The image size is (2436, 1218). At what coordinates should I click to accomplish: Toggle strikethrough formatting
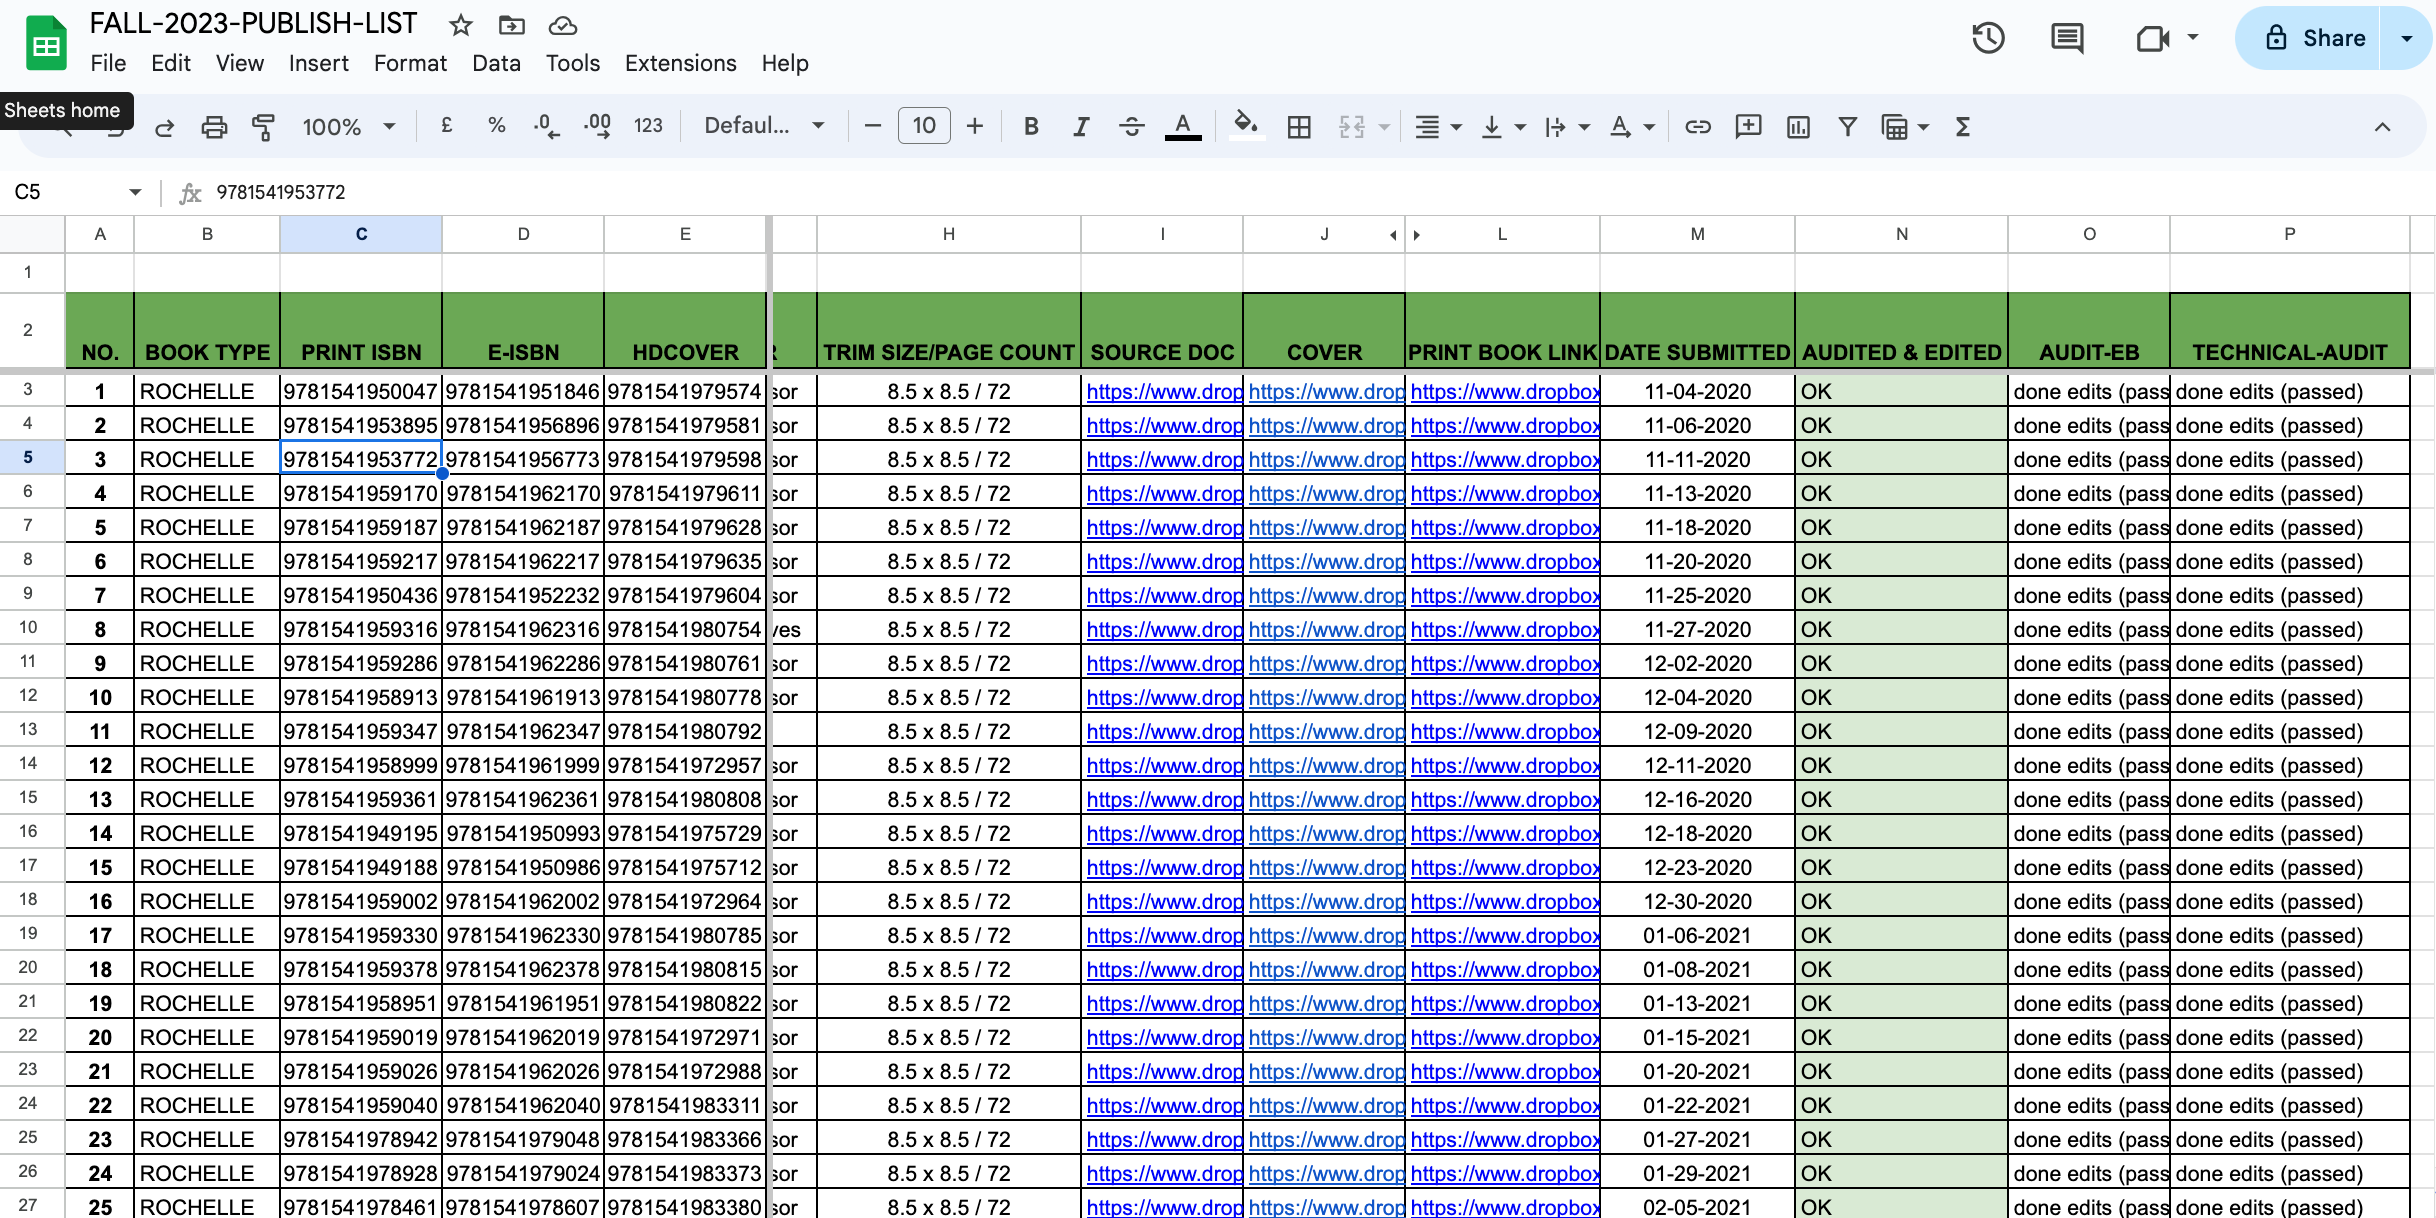coord(1131,127)
